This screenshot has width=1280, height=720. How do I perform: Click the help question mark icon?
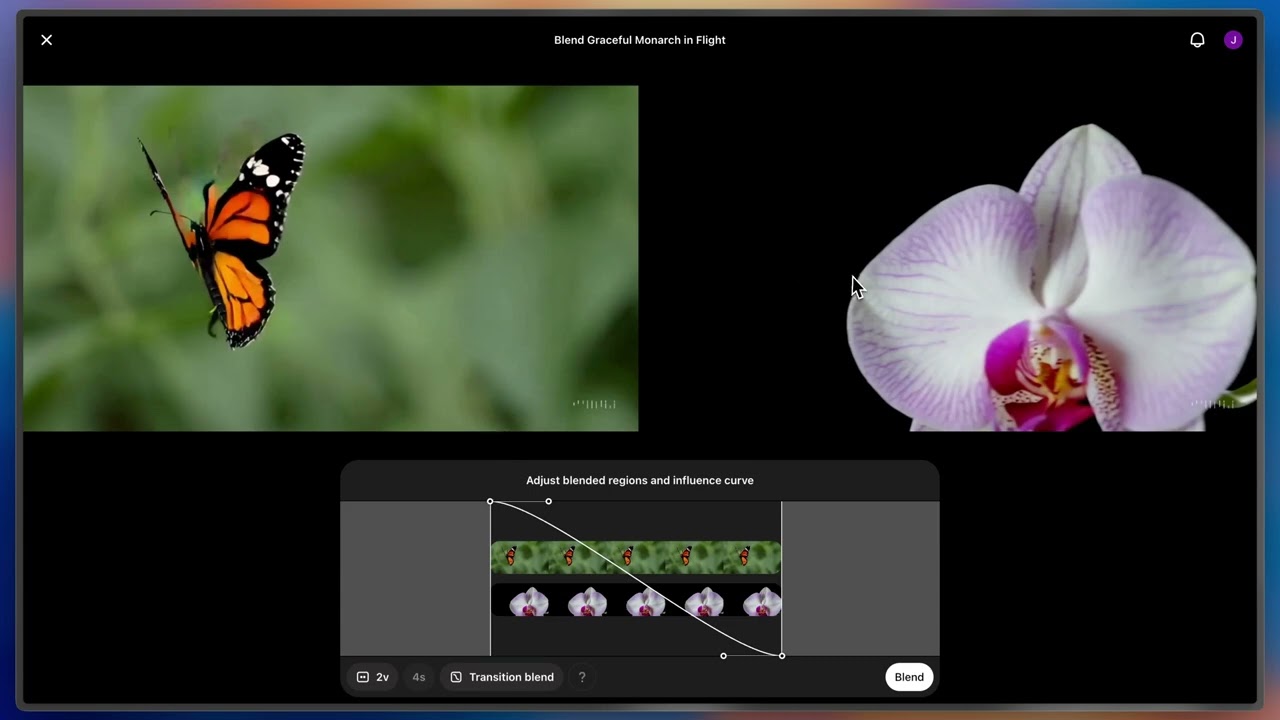click(582, 677)
